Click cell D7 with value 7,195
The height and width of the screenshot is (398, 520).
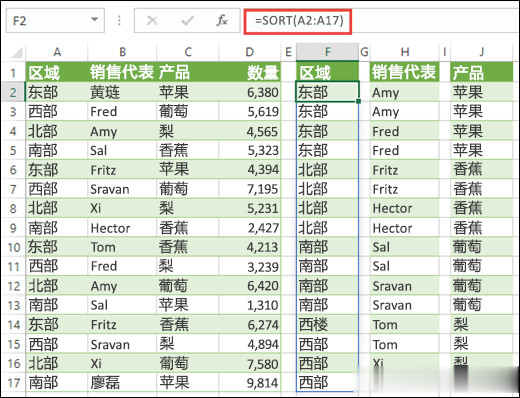[250, 189]
